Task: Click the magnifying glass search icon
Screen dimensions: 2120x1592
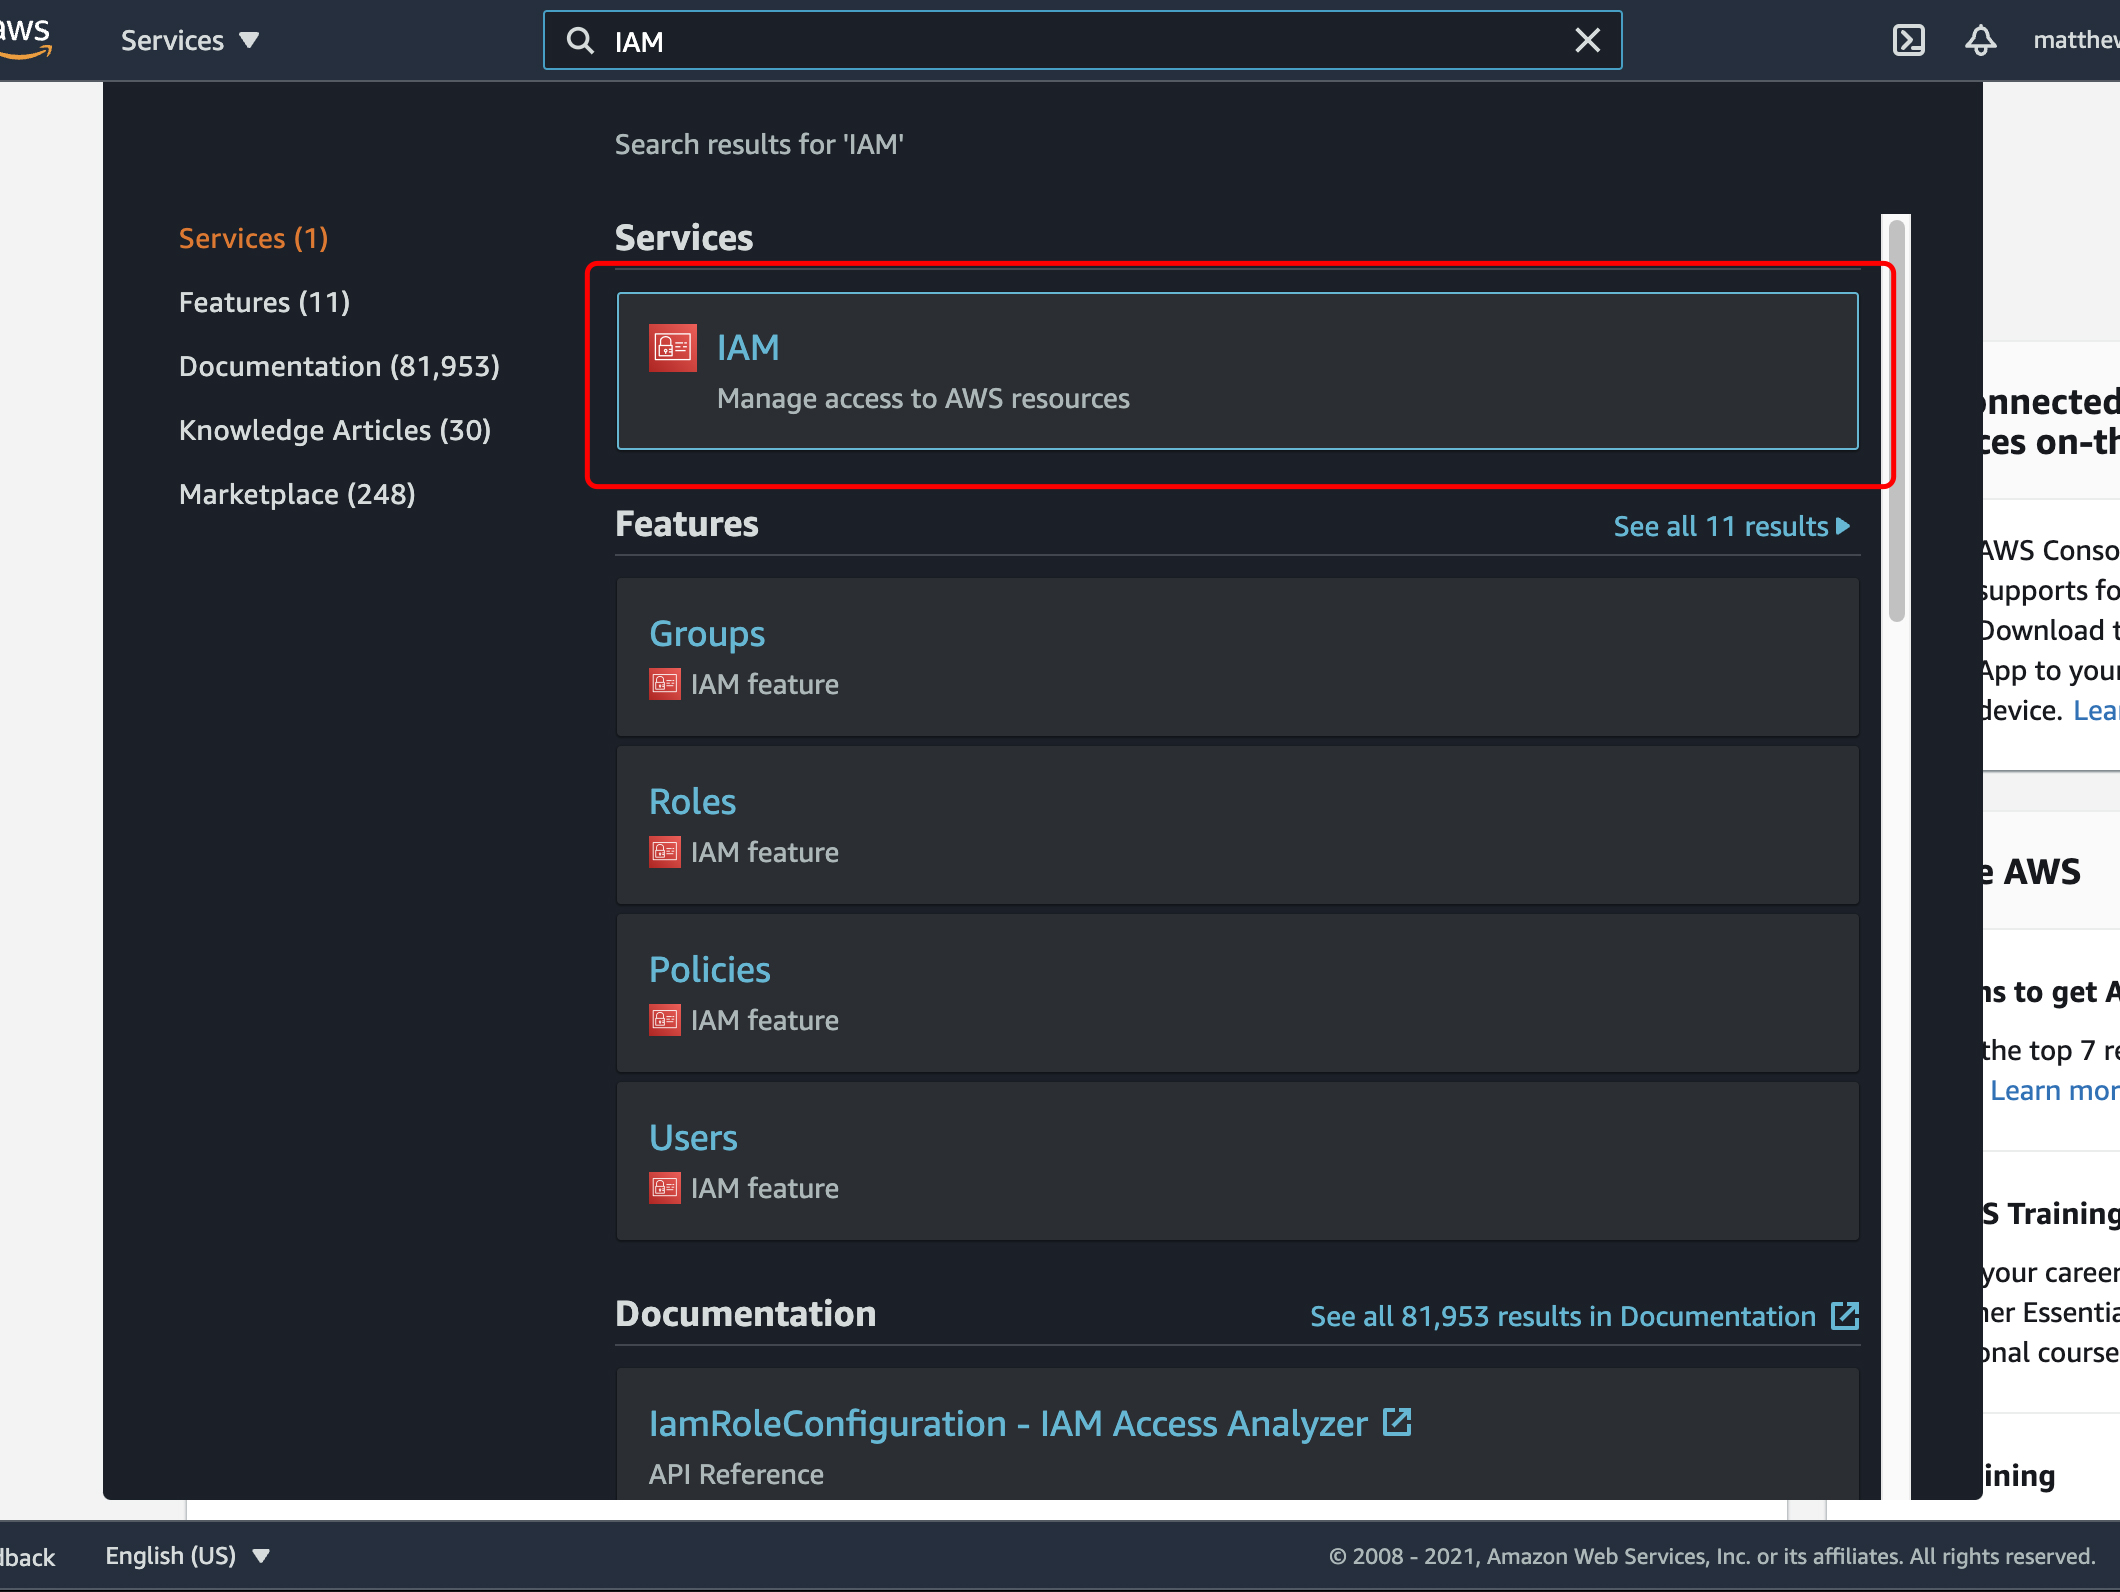Action: [x=580, y=40]
